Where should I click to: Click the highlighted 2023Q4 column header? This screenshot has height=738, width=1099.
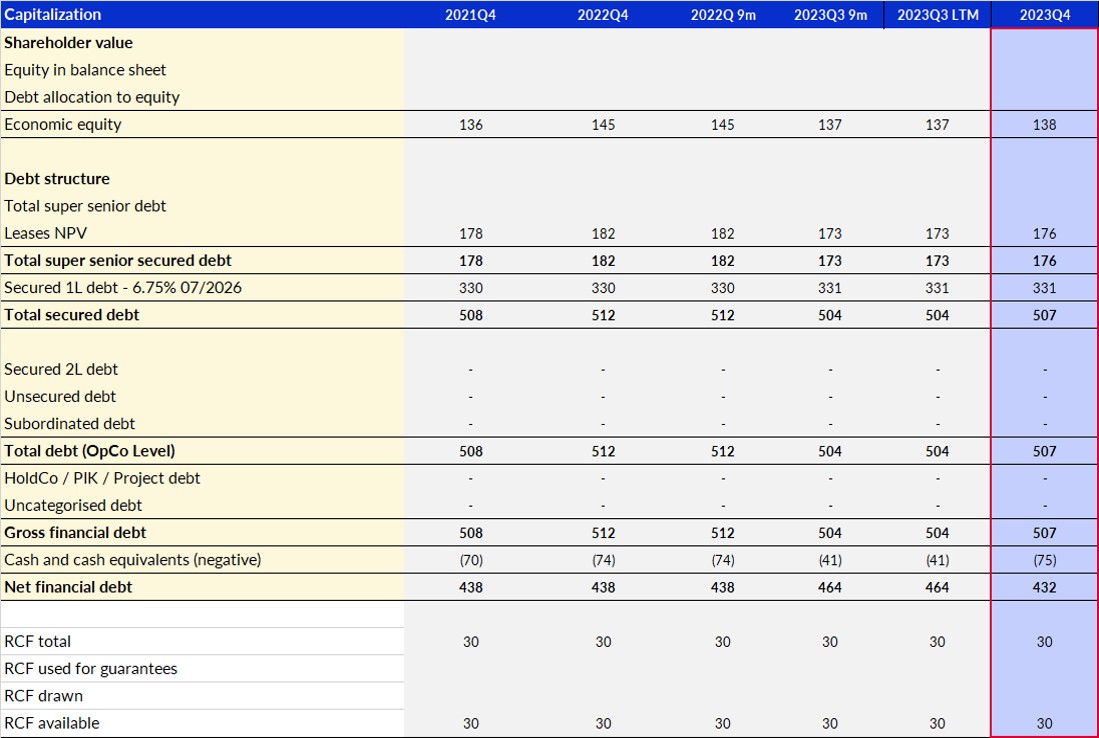coord(1044,14)
